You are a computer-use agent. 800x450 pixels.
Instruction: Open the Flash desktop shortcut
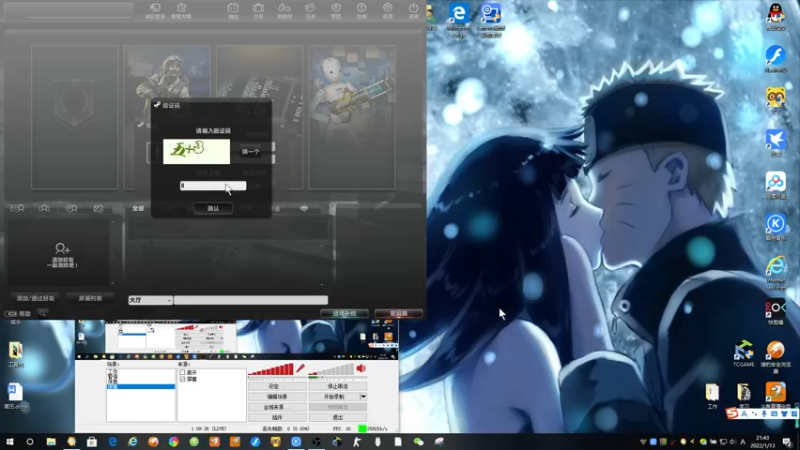[776, 59]
